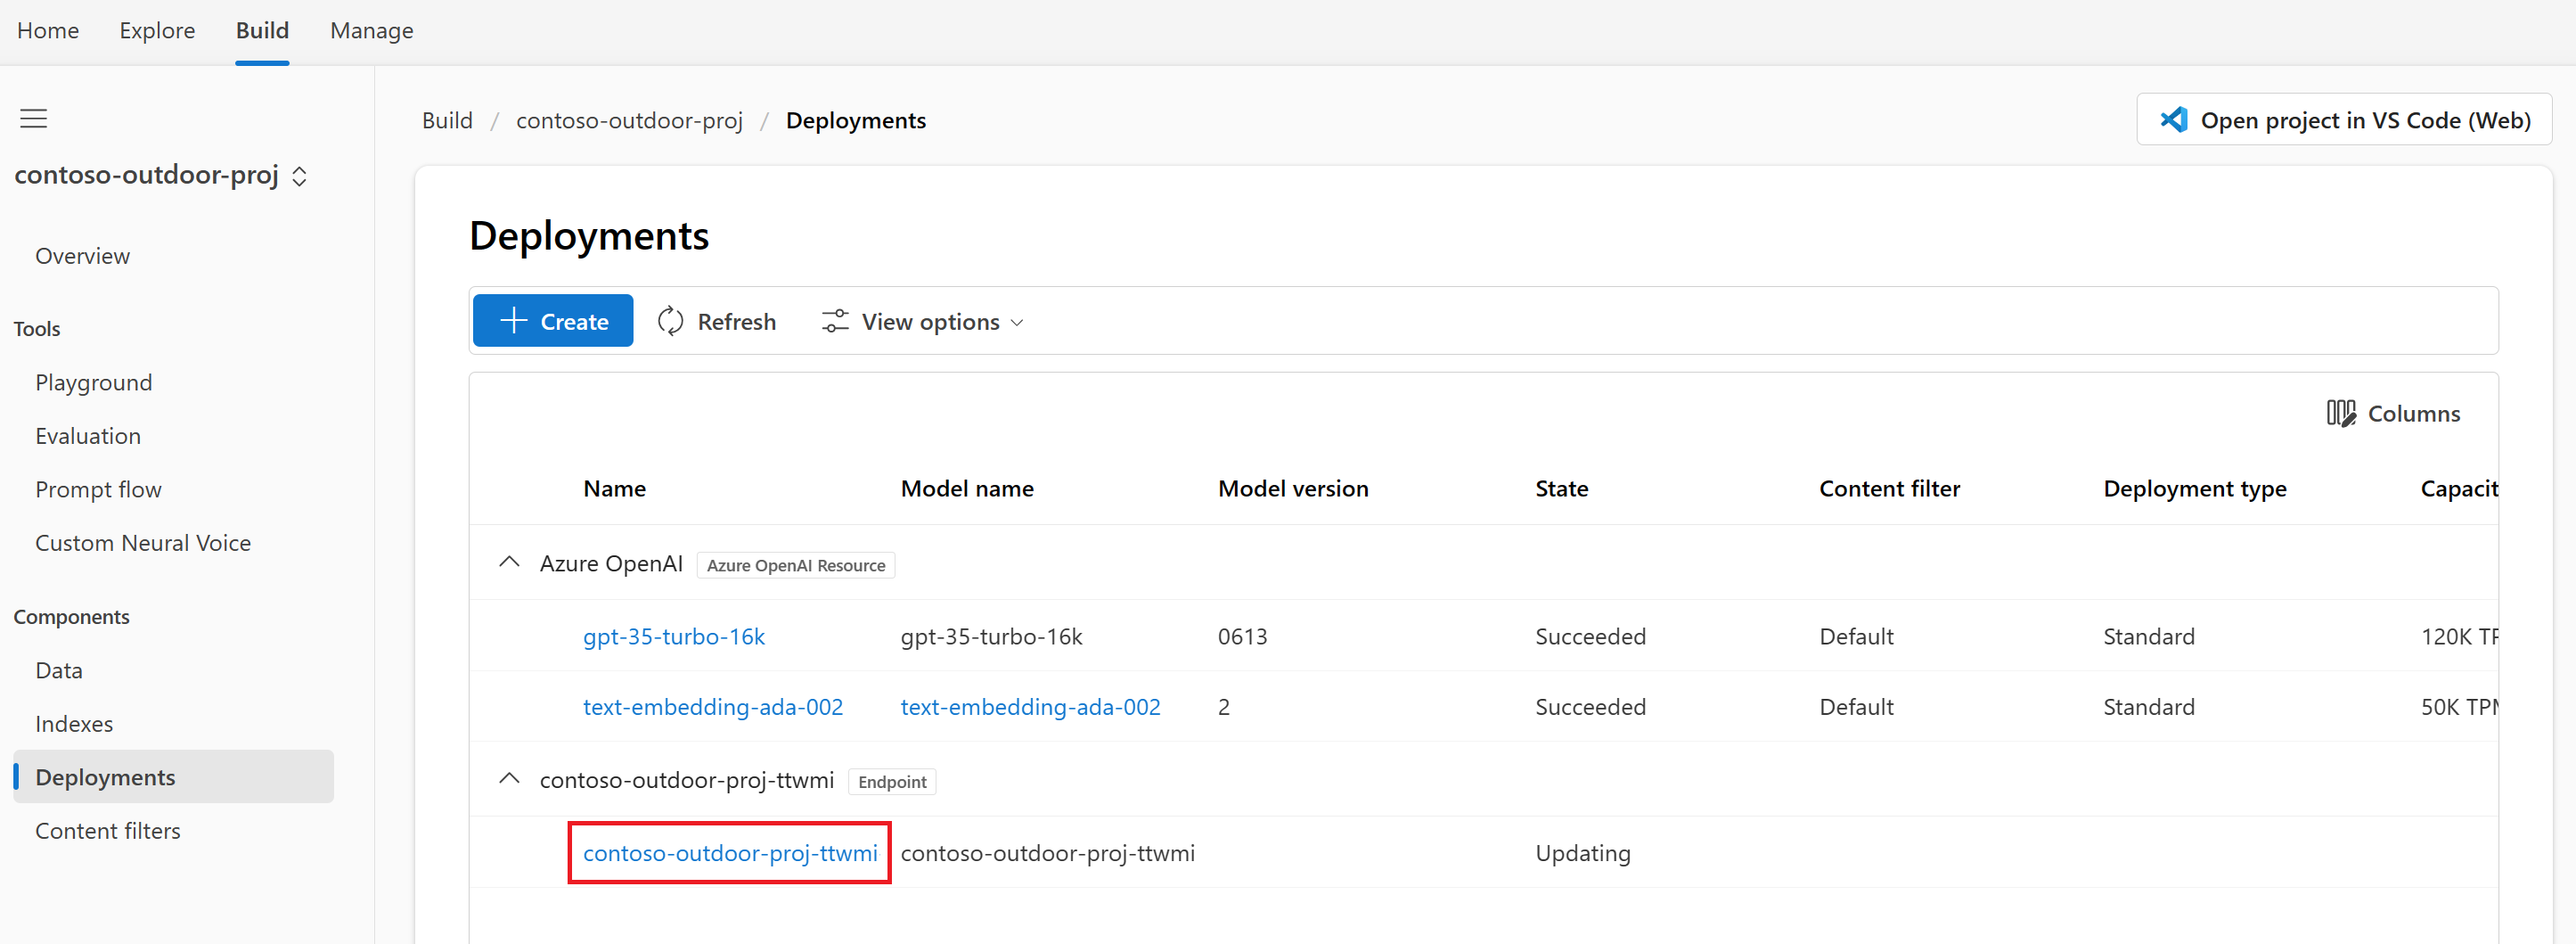Click the Succeeded state of gpt-35-turbo-16k row
2576x944 pixels.
(x=1590, y=636)
